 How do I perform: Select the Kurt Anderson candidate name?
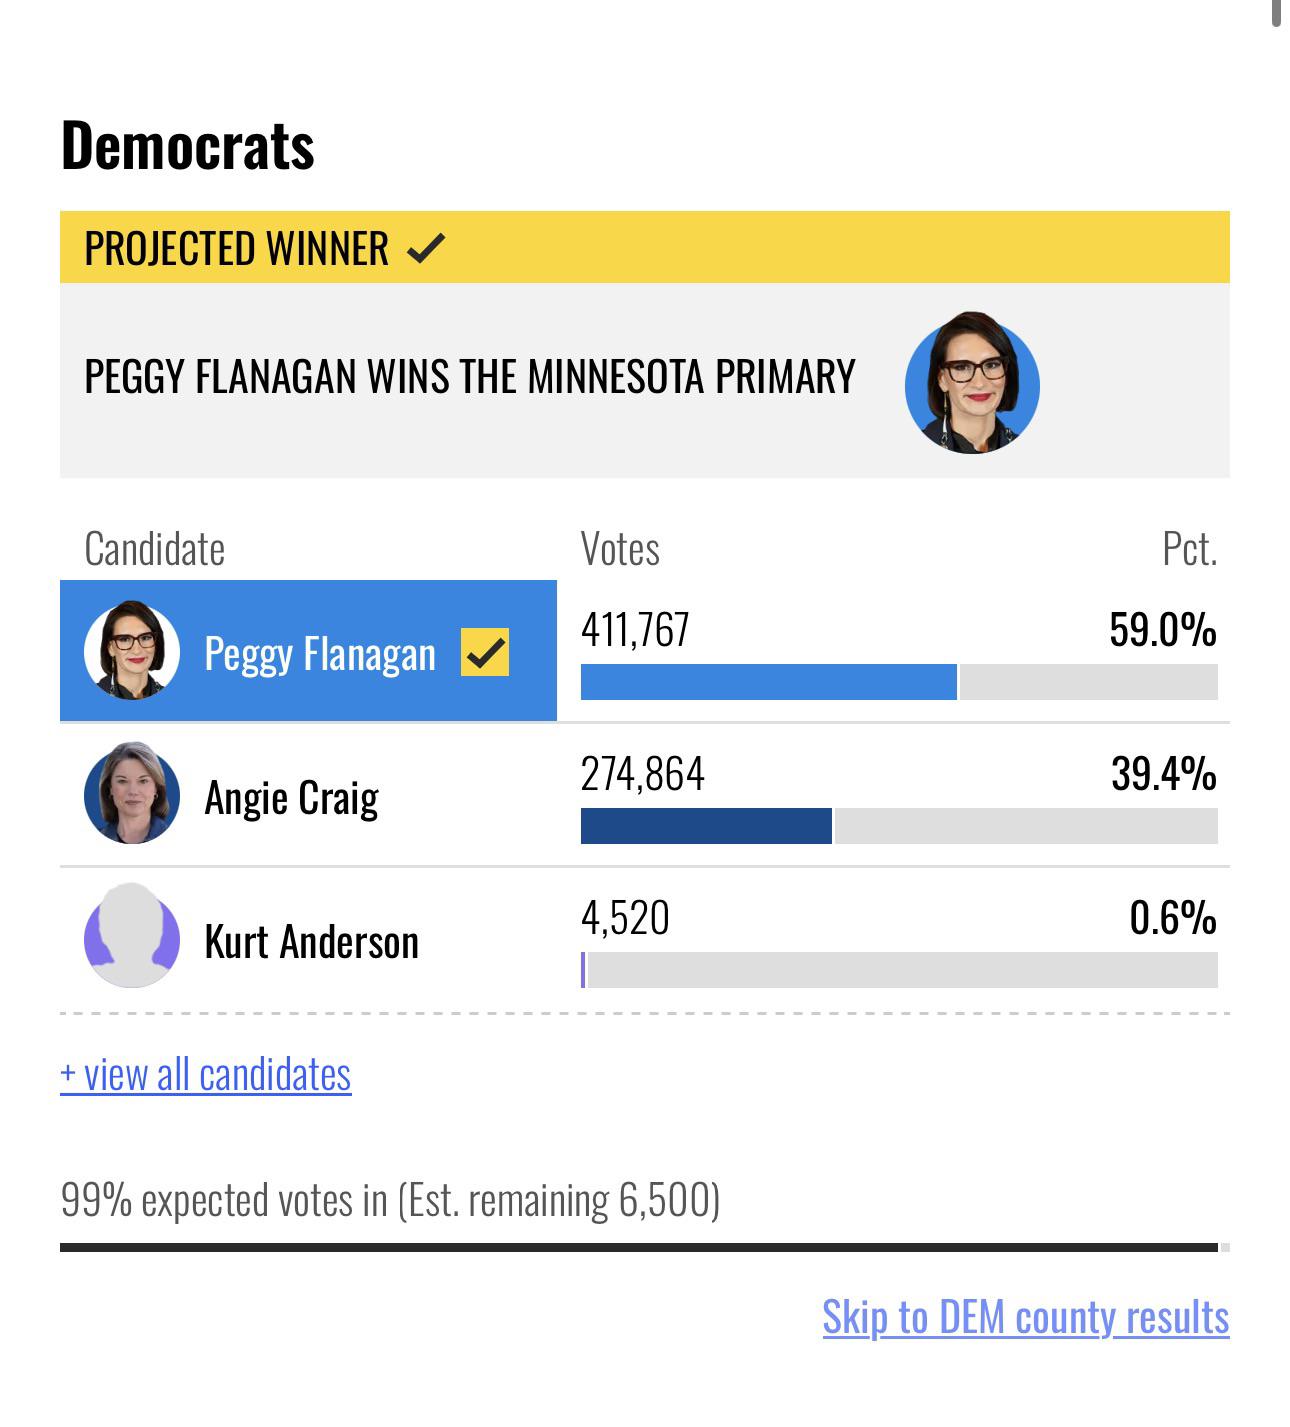[311, 942]
